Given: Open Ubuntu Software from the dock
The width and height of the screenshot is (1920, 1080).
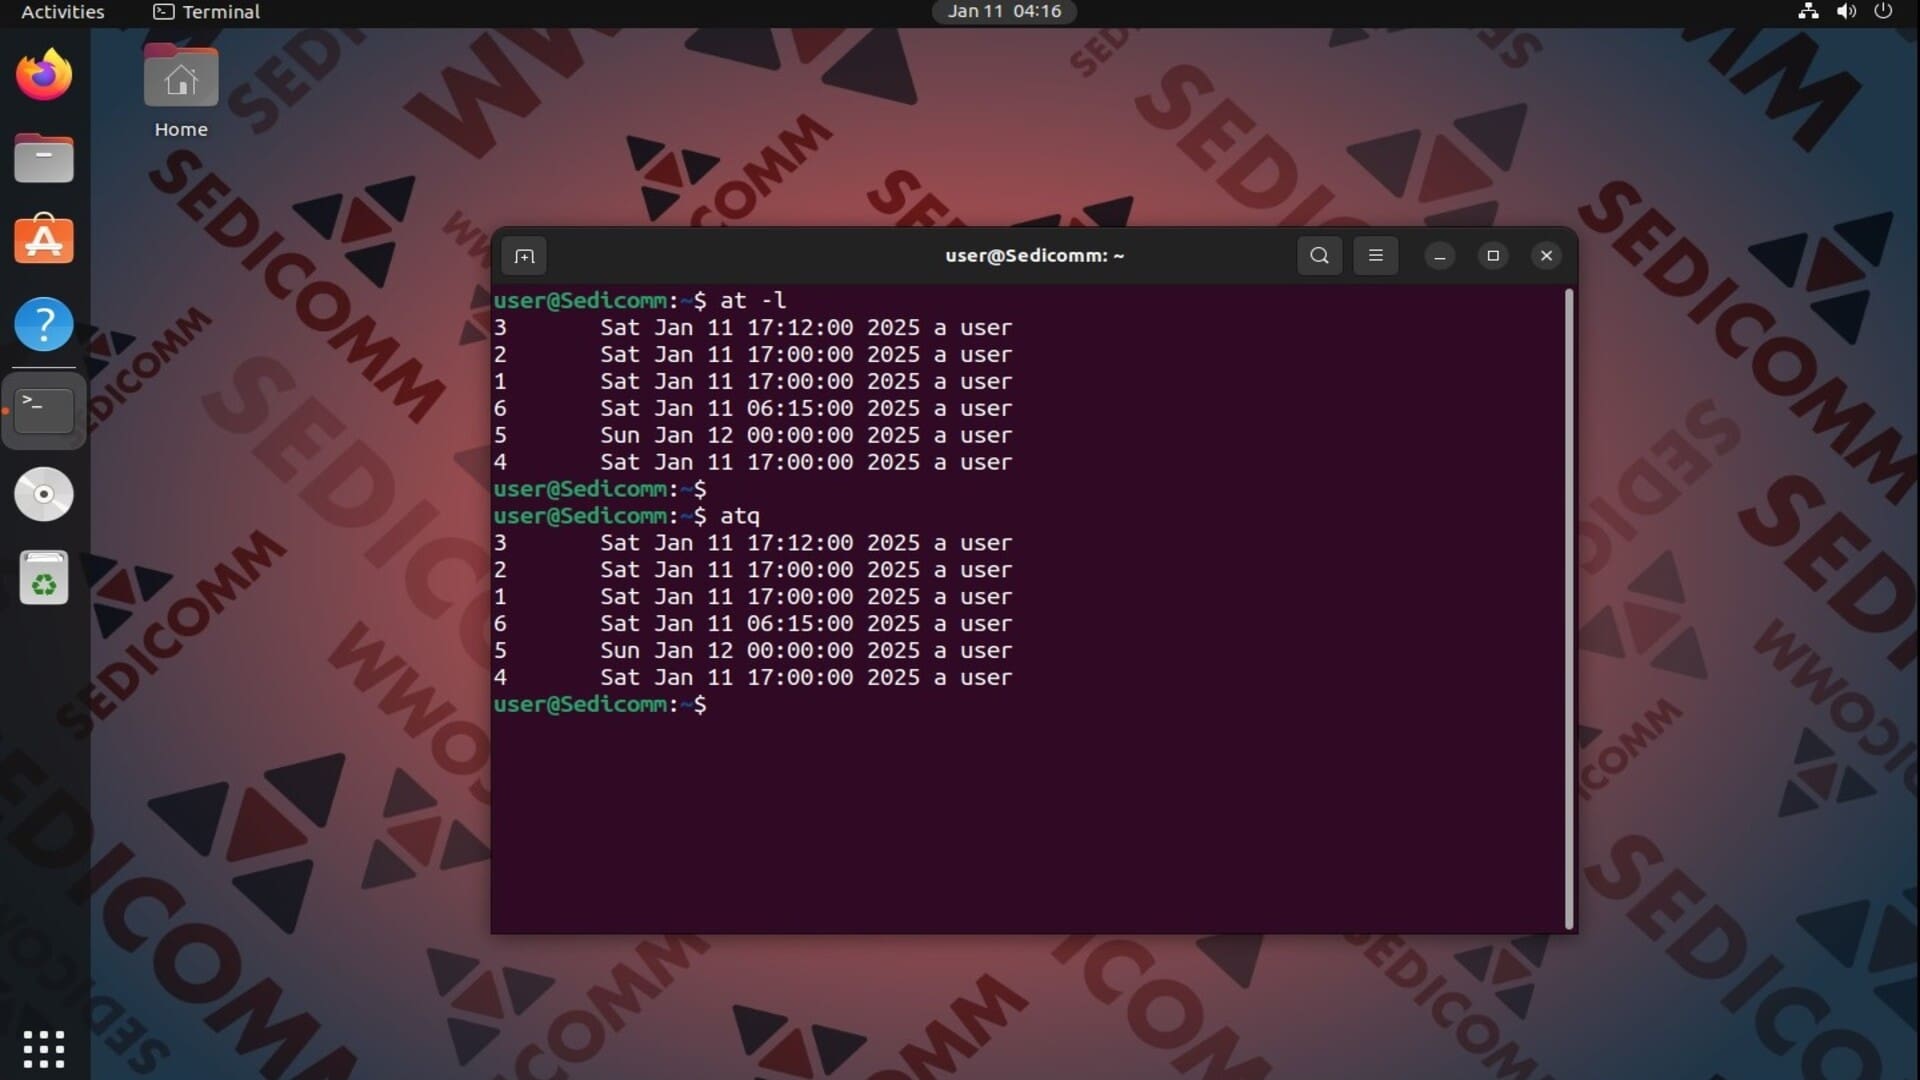Looking at the screenshot, I should click(x=44, y=240).
